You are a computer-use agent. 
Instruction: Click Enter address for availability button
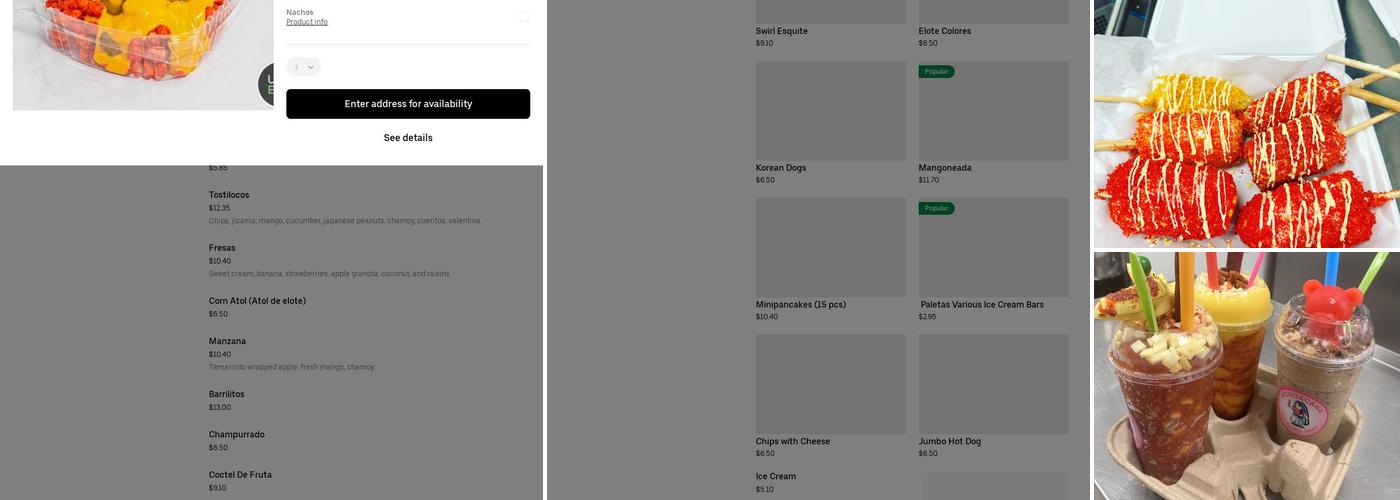click(x=408, y=104)
